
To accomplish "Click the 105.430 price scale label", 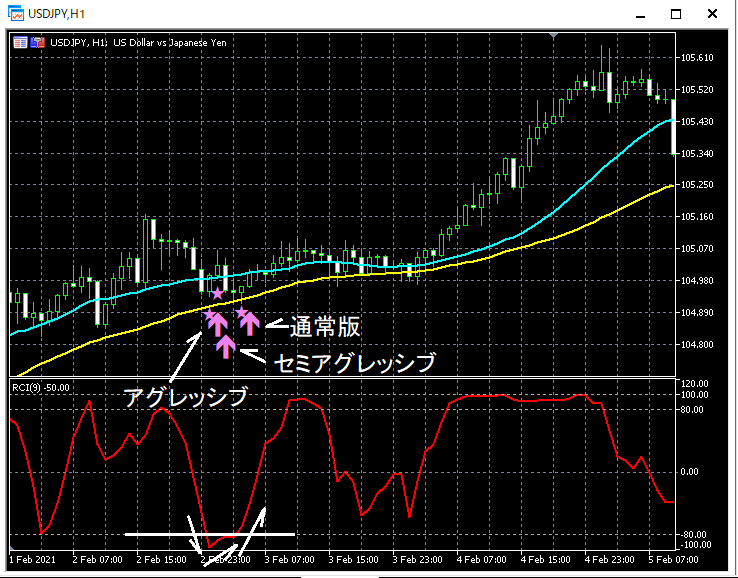I will pyautogui.click(x=698, y=121).
